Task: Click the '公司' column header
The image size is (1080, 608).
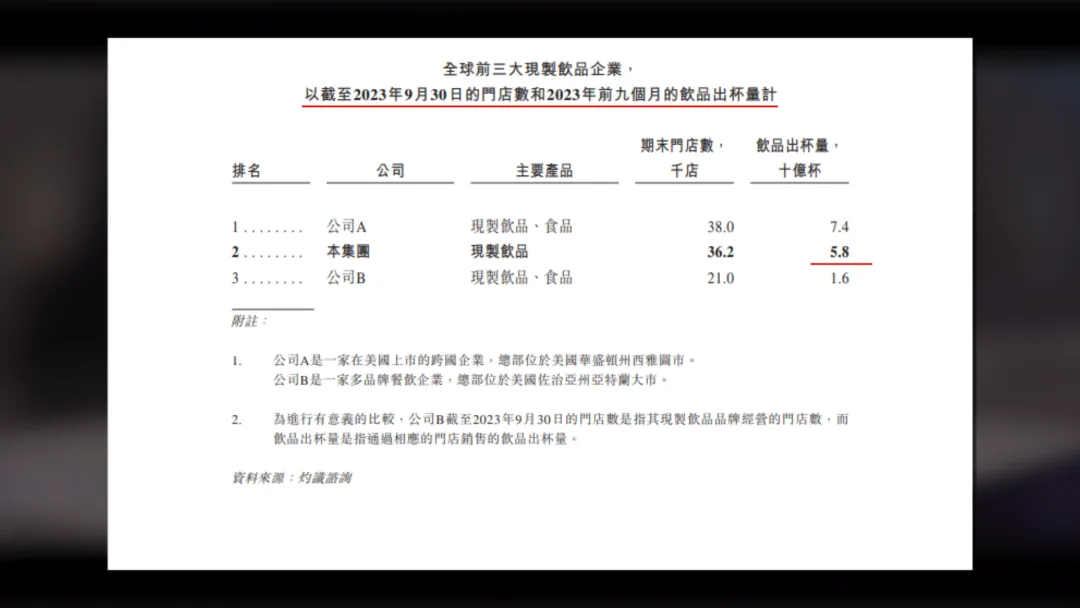Action: click(x=391, y=170)
